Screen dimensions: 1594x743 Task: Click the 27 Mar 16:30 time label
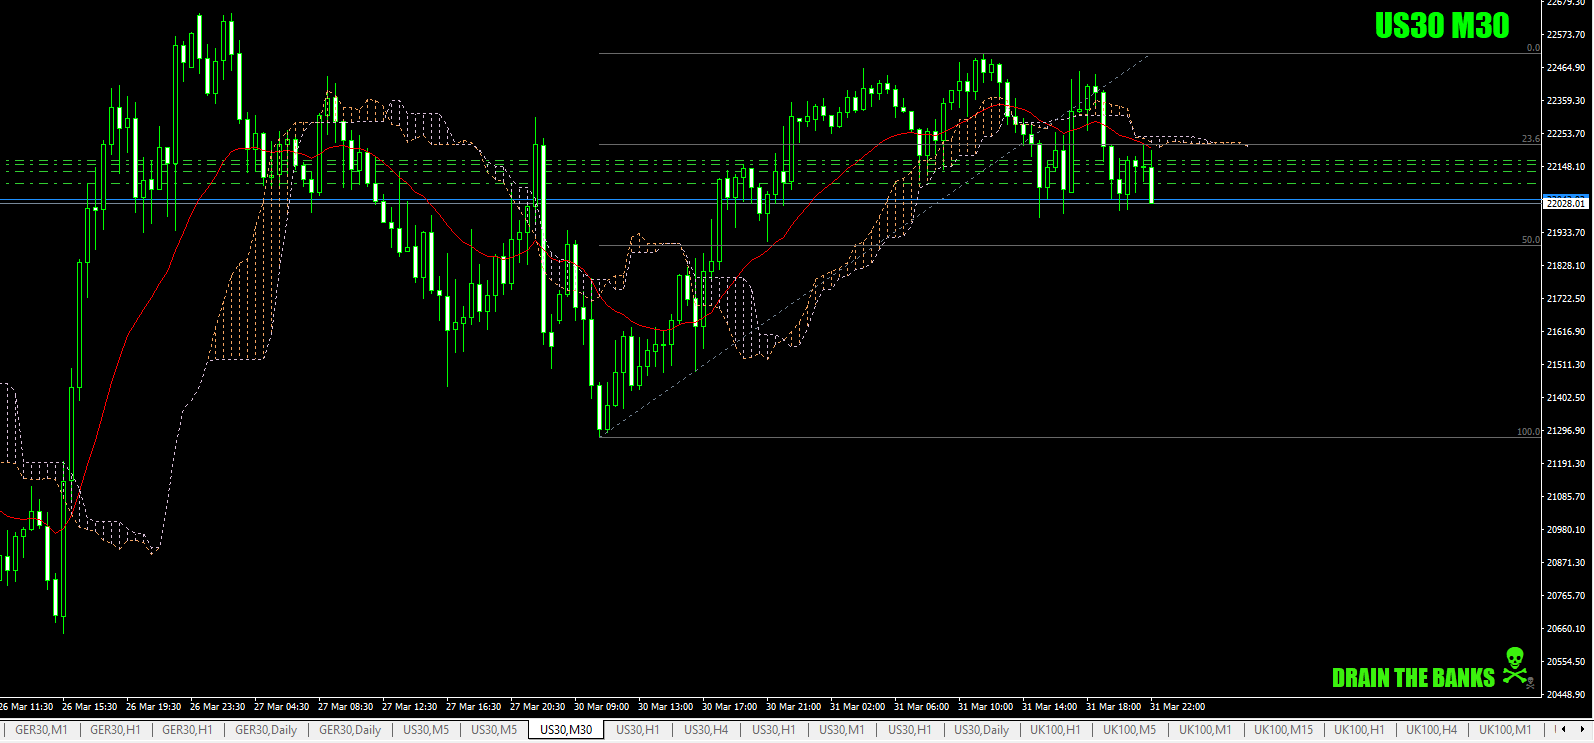pyautogui.click(x=474, y=707)
